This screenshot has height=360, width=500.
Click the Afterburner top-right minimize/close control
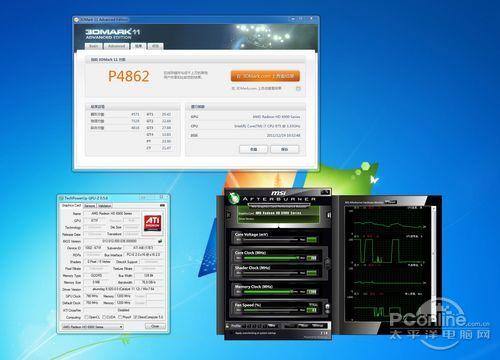coord(325,192)
